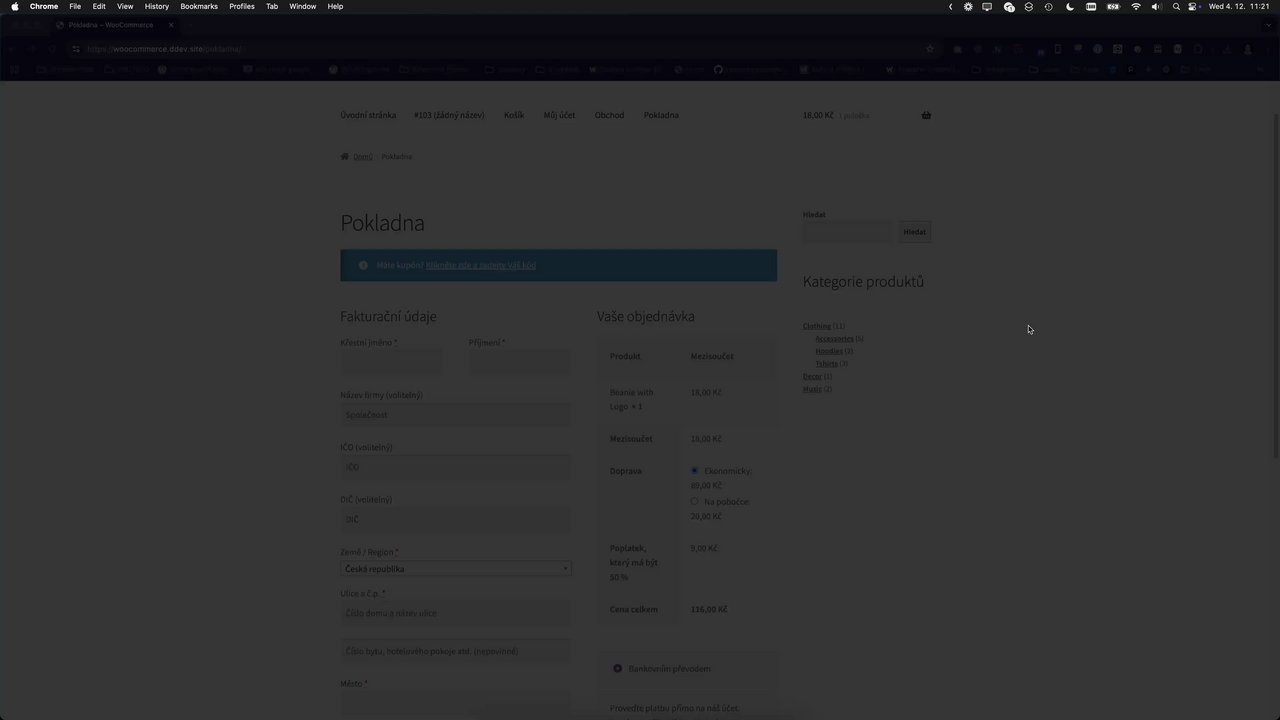The height and width of the screenshot is (720, 1280).
Task: Focus the sidebar search input field
Action: click(849, 232)
